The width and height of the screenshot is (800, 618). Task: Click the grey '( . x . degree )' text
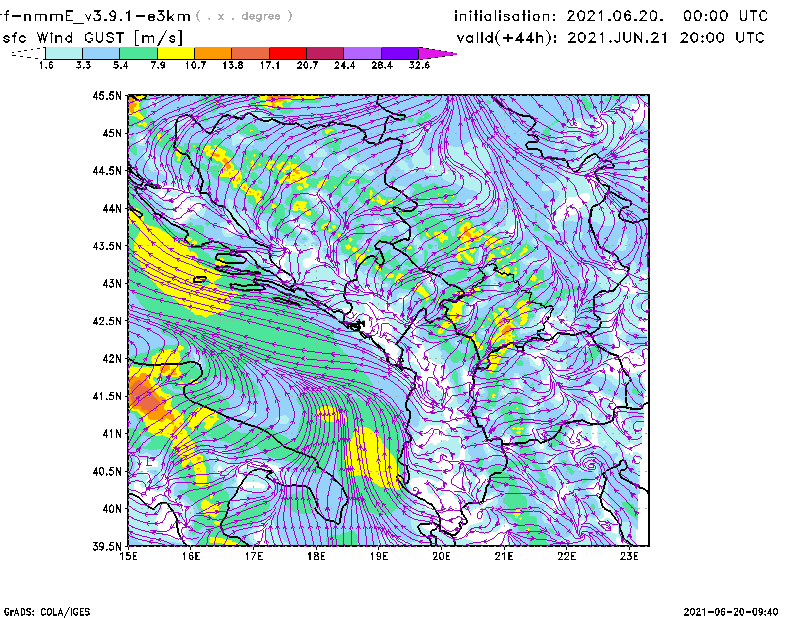coord(244,16)
